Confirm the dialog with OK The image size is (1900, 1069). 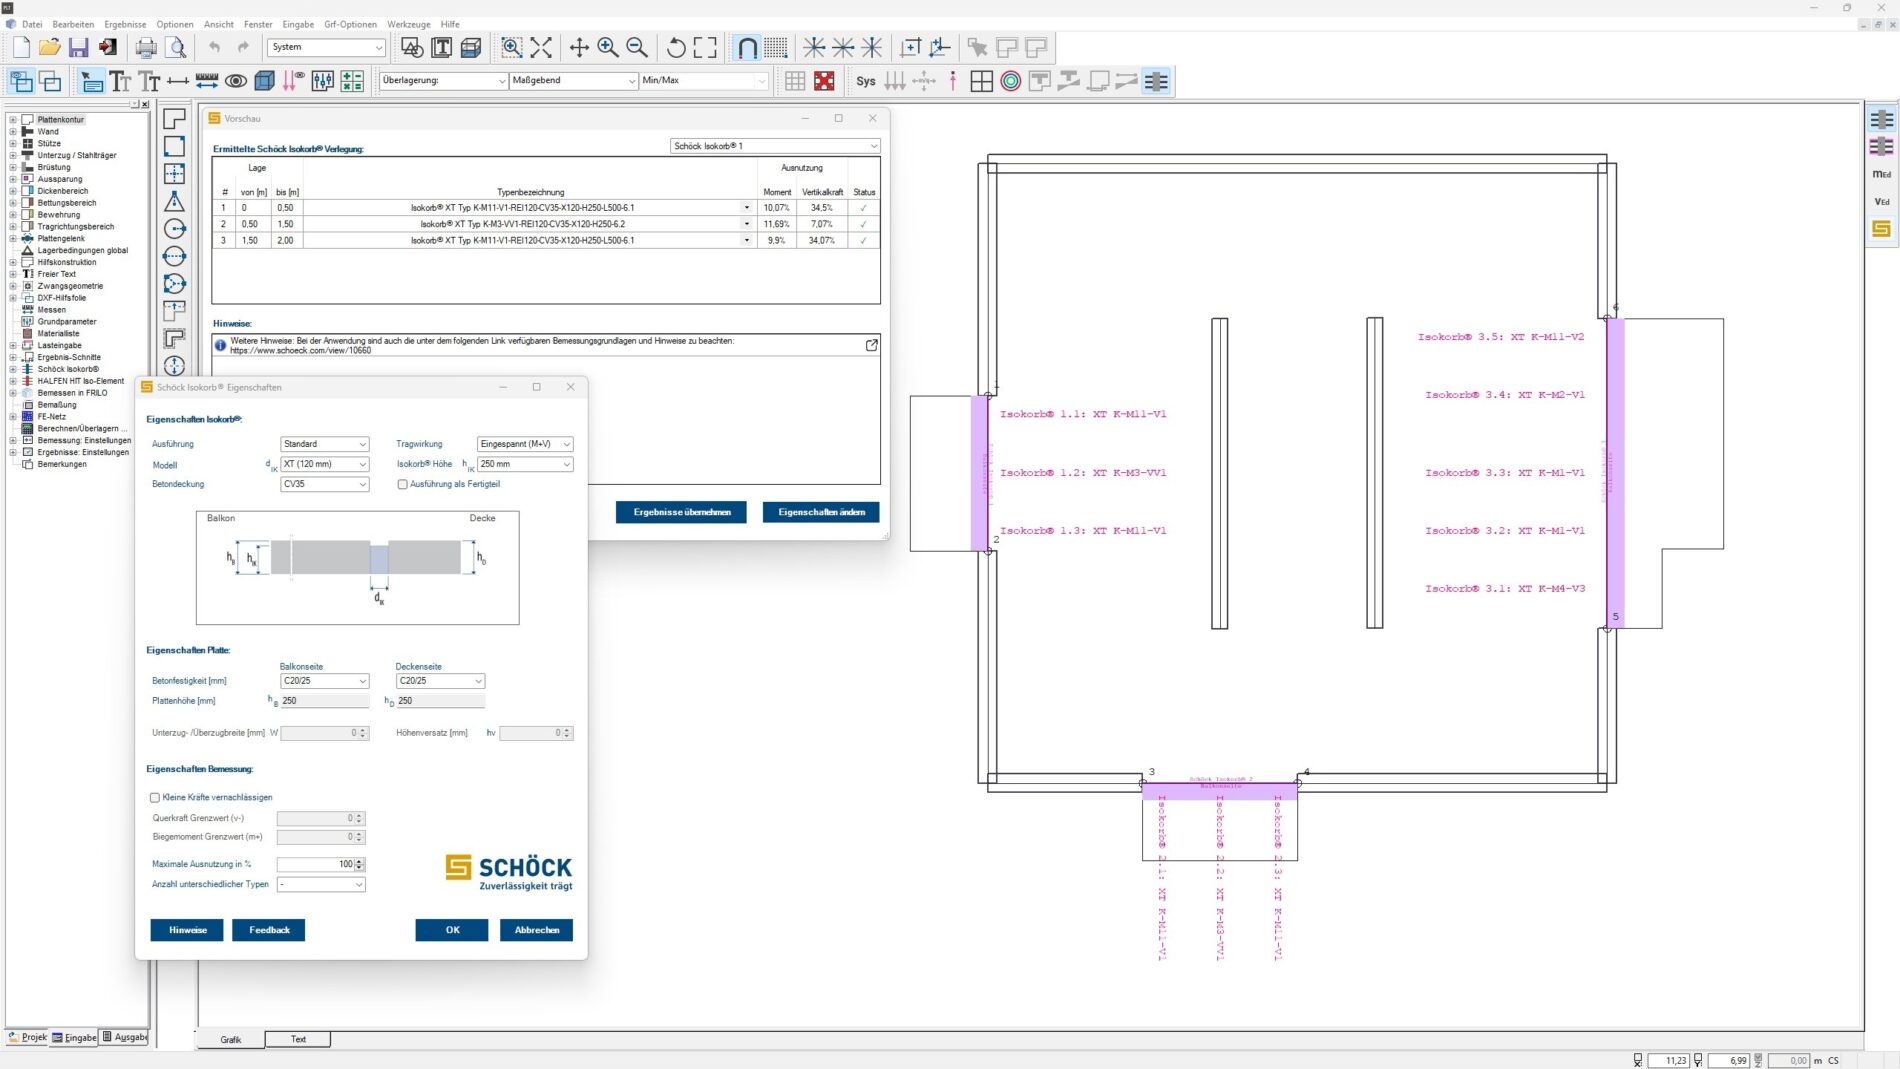tap(452, 930)
